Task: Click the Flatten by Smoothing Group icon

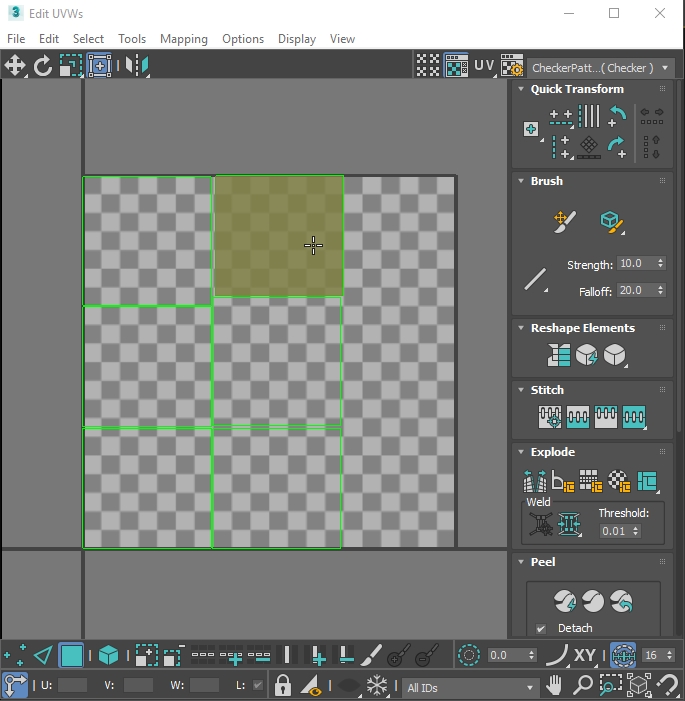Action: [591, 481]
